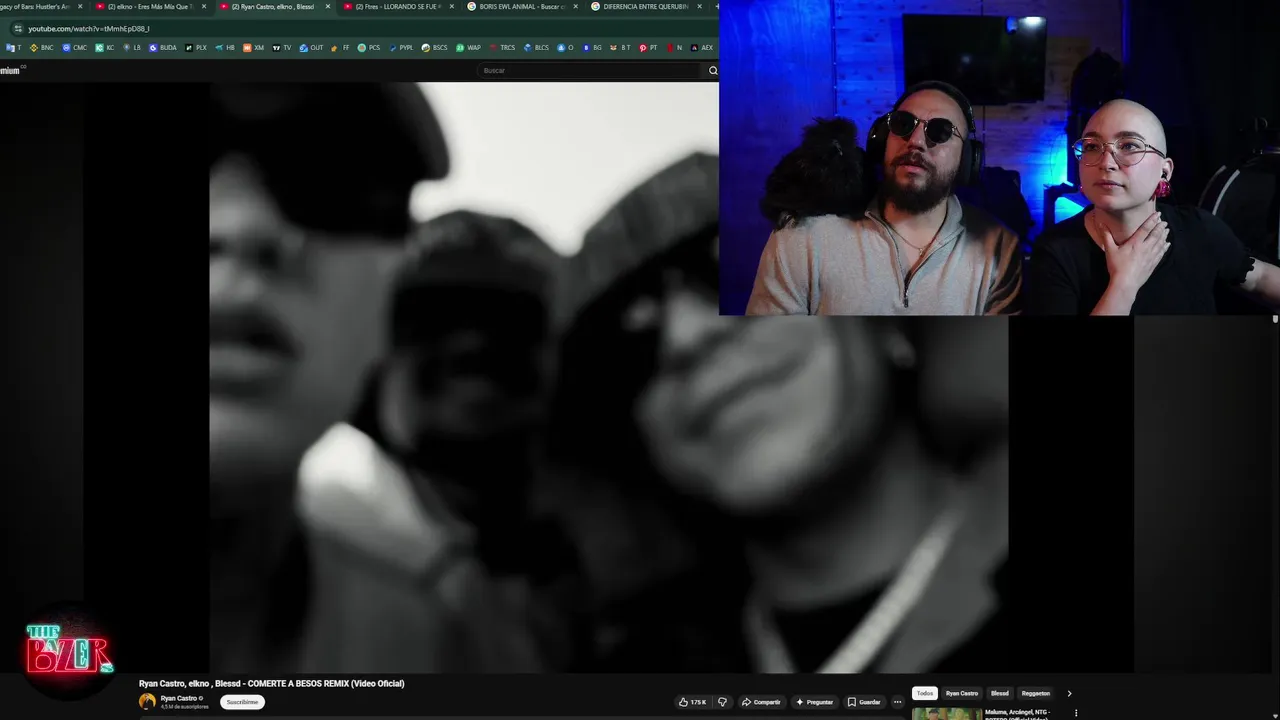Click the YouTube search magnifier icon

pyautogui.click(x=713, y=70)
